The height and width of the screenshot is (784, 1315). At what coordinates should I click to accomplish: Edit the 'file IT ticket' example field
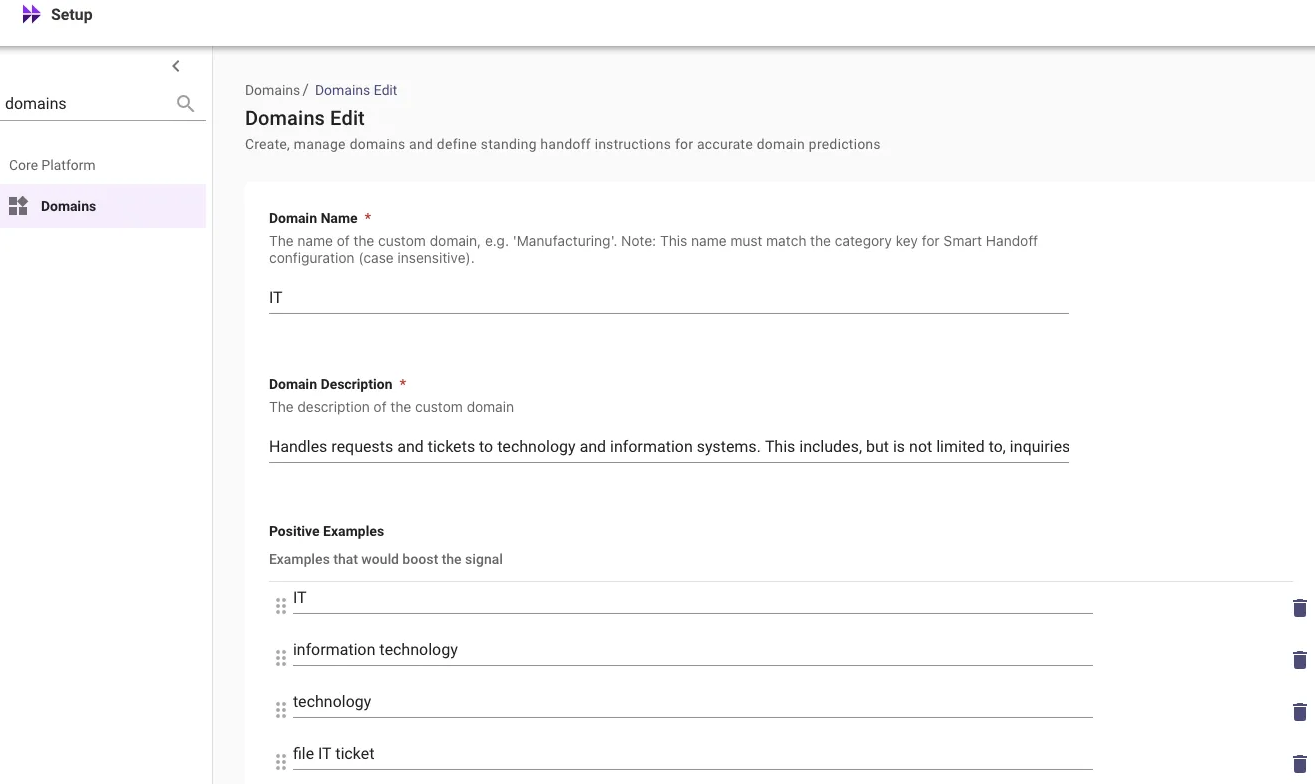pyautogui.click(x=692, y=755)
